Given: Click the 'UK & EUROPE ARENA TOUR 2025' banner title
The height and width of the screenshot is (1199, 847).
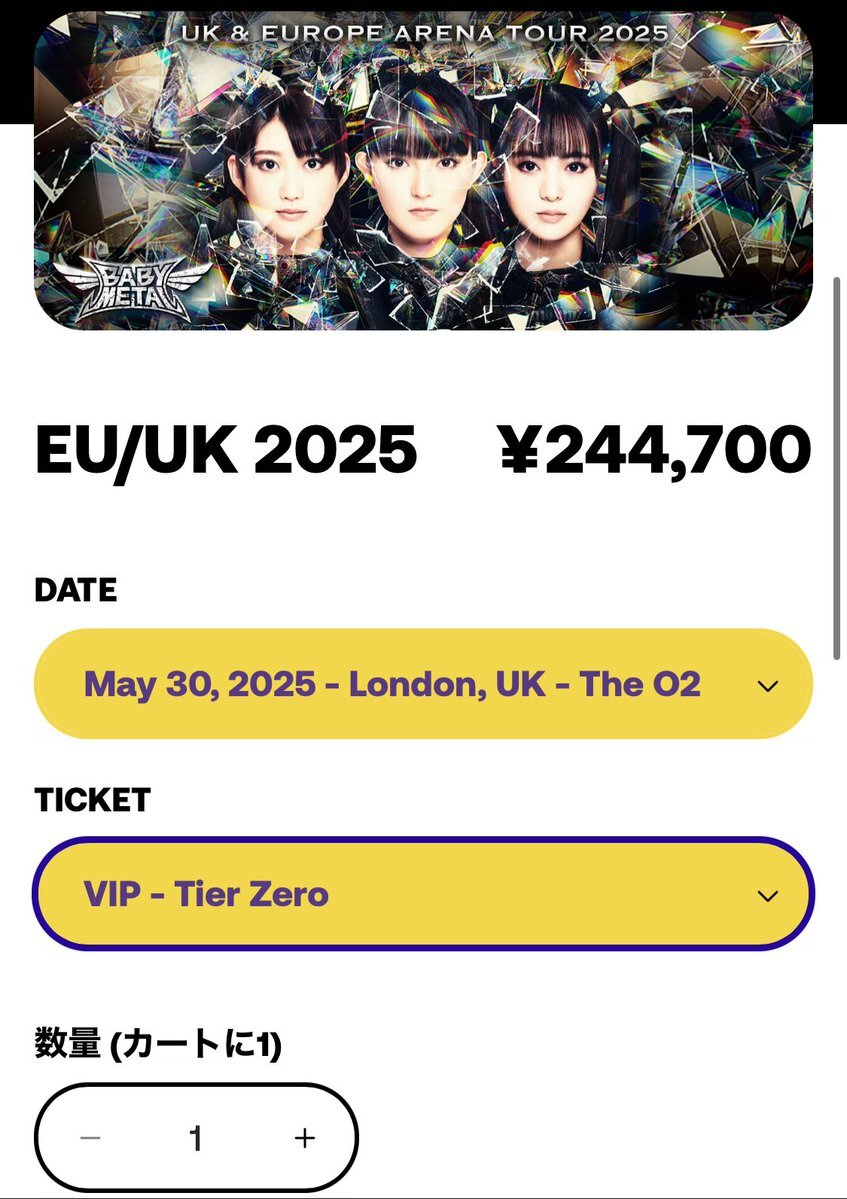Looking at the screenshot, I should (x=425, y=33).
